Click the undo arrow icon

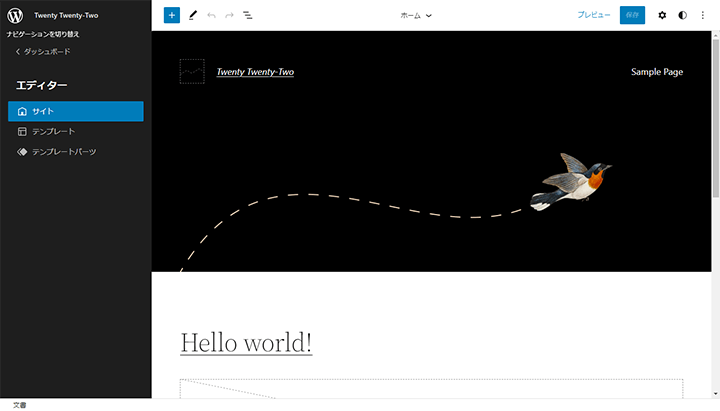(211, 15)
